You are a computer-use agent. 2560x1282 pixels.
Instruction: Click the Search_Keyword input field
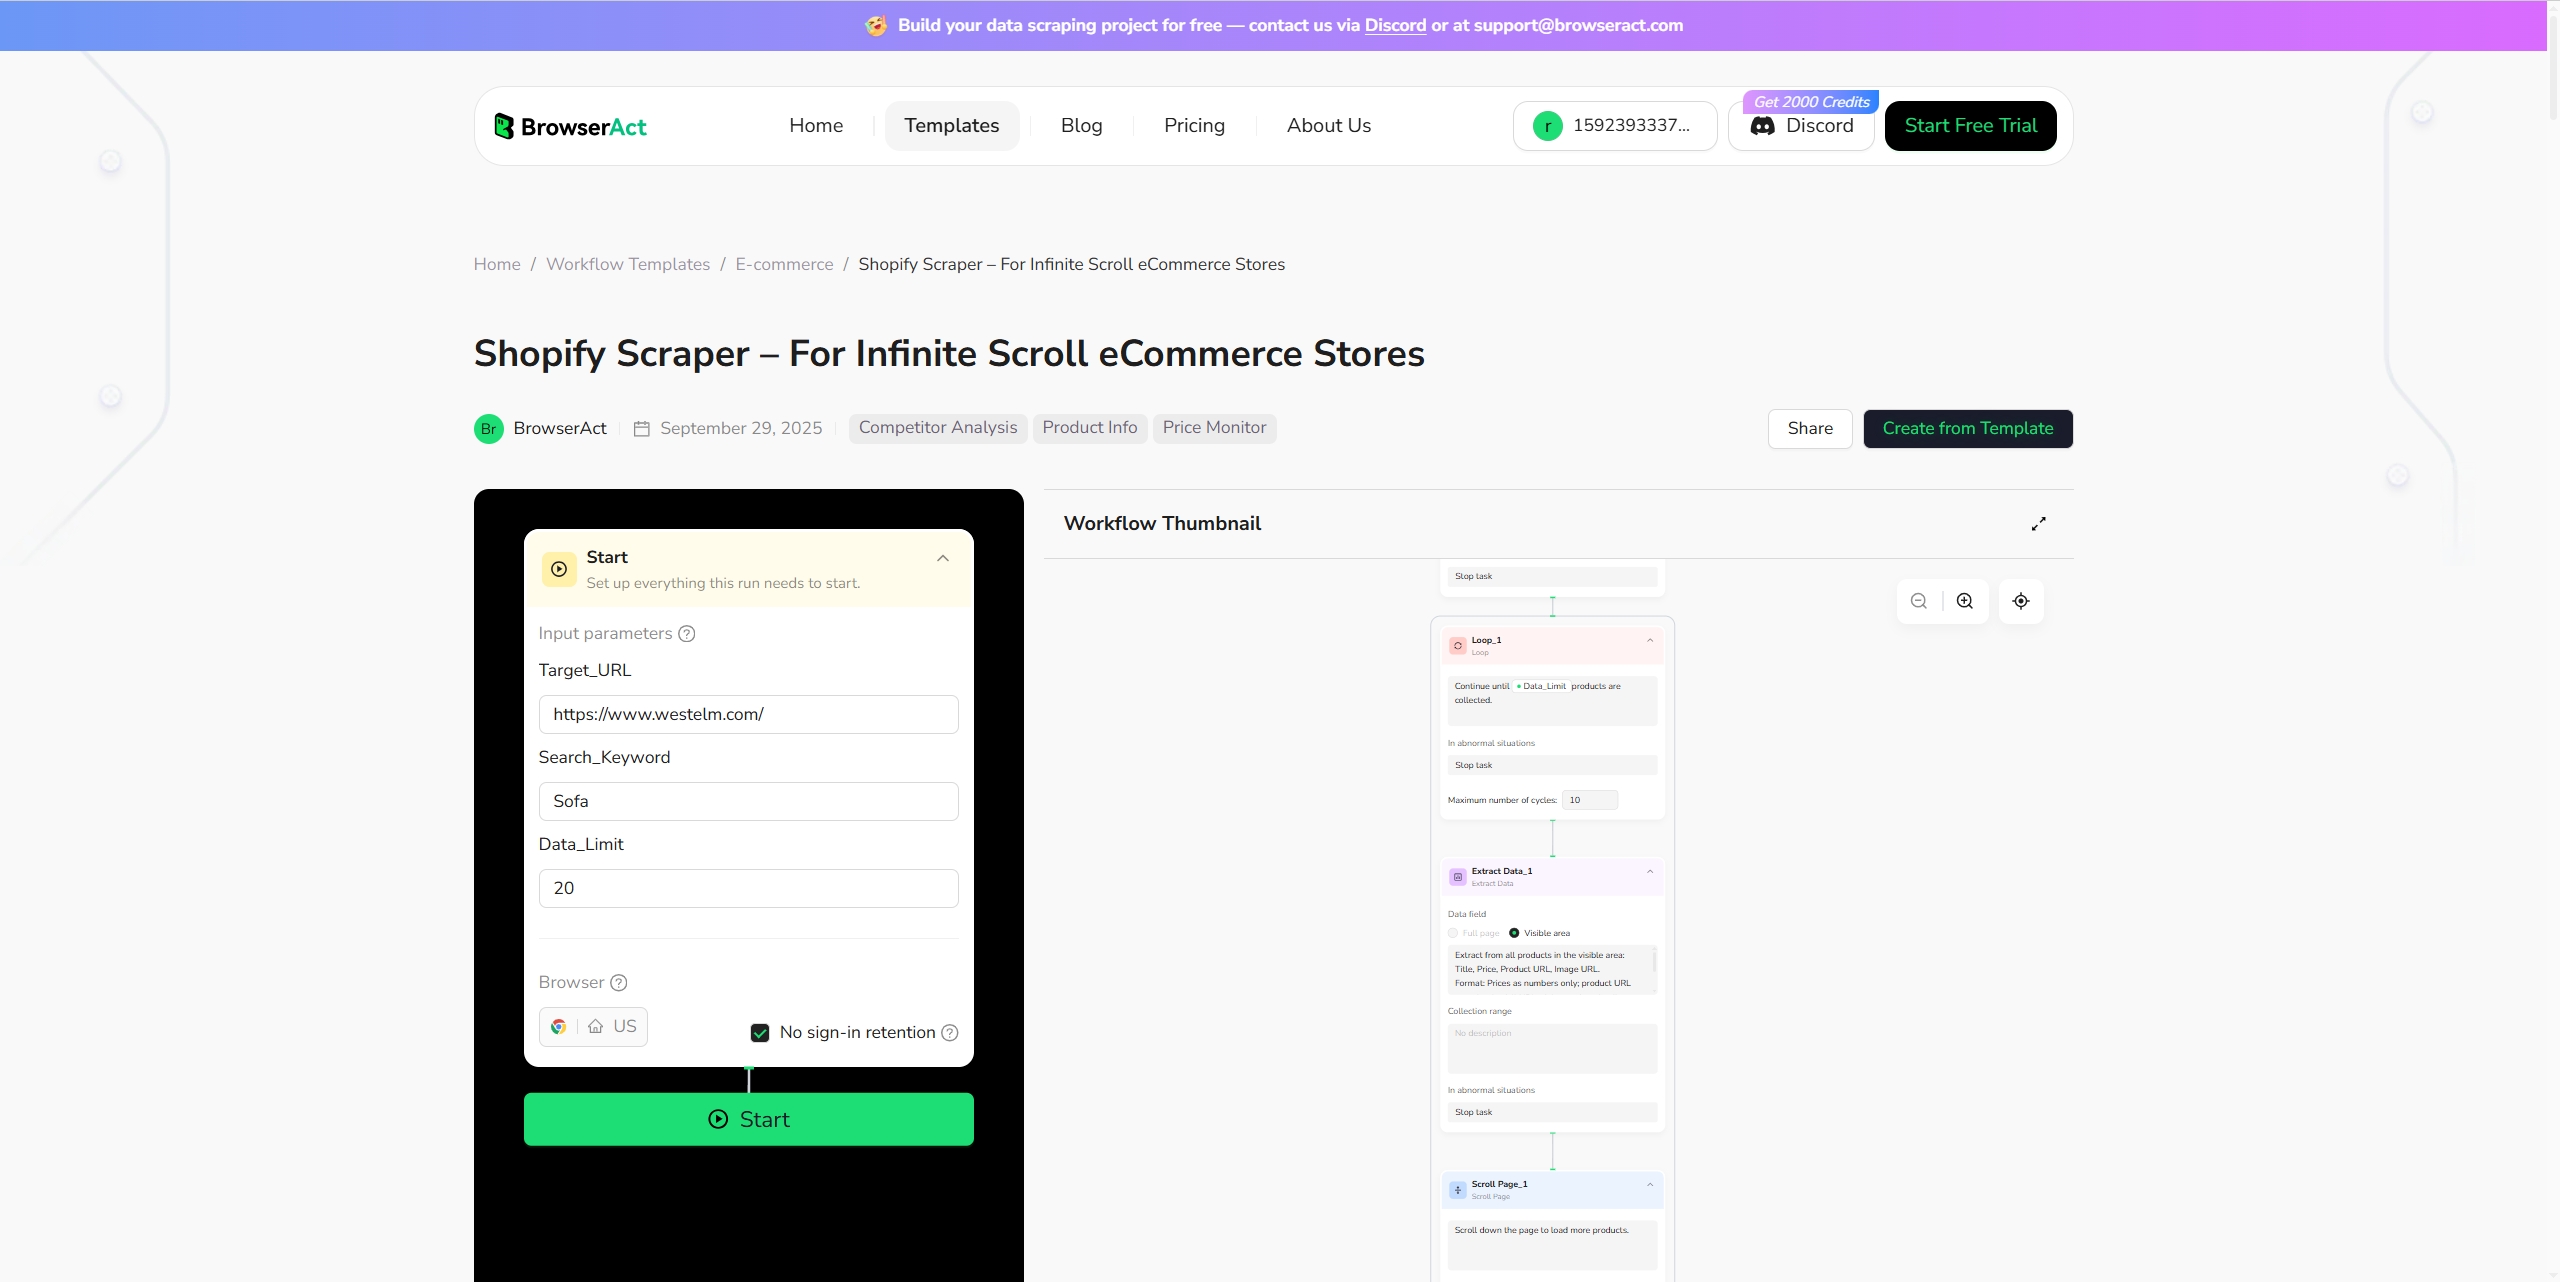748,802
